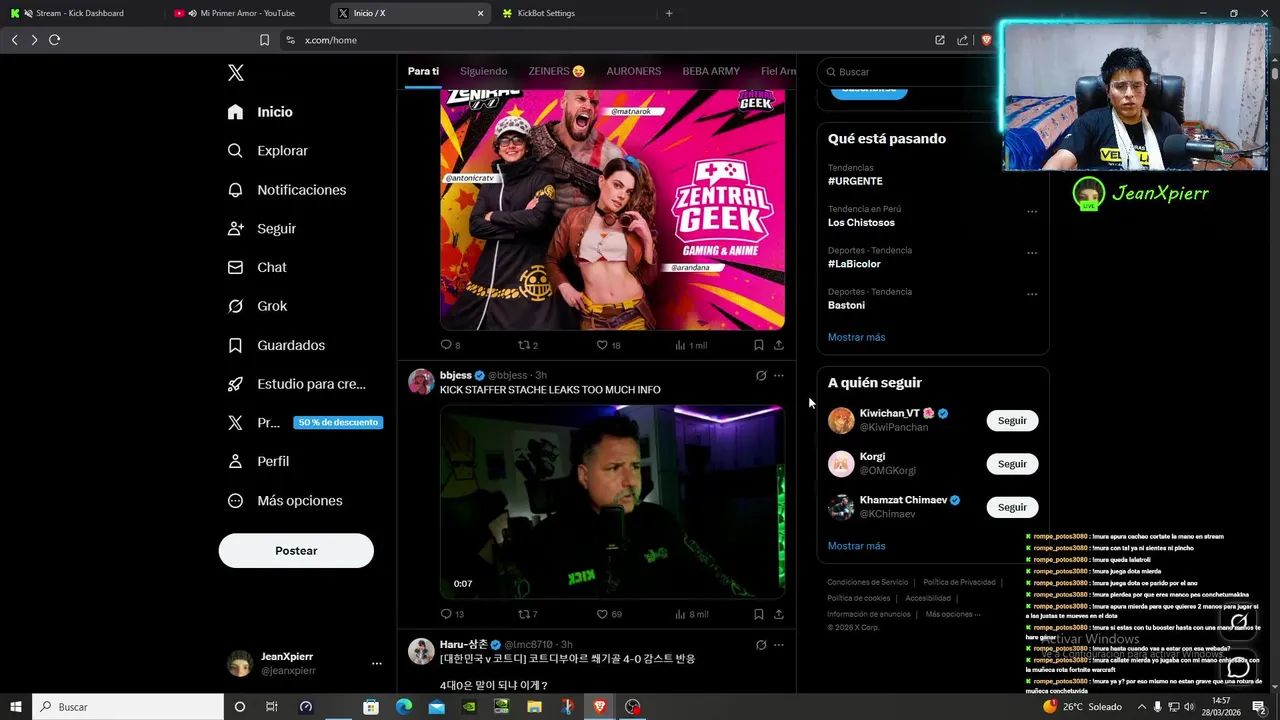Follow Khamzat Chimaev

(1012, 507)
